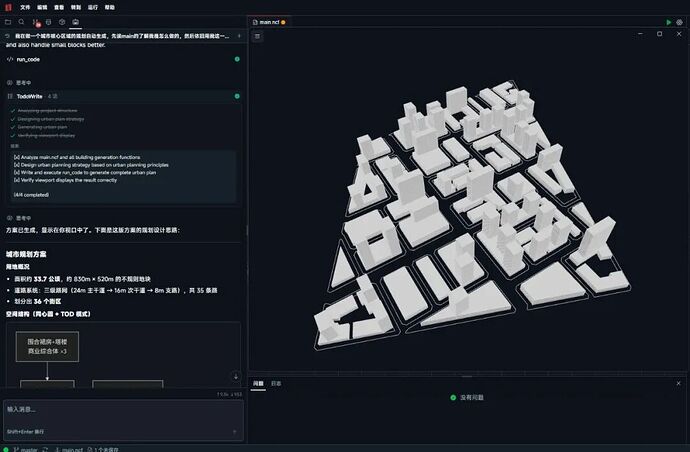The width and height of the screenshot is (690, 452).
Task: Switch to the 日志 tab in bottom panel
Action: (x=276, y=383)
